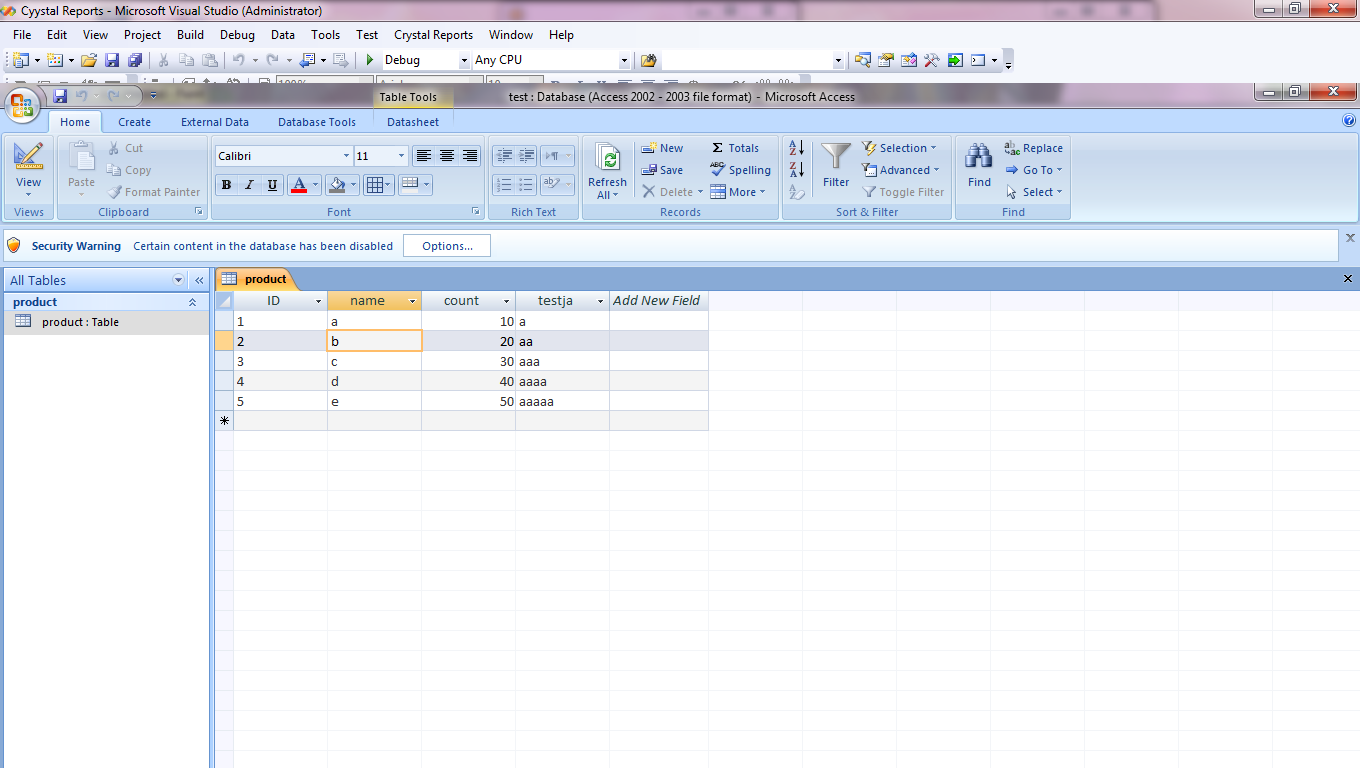The width and height of the screenshot is (1360, 768).
Task: Click the Filter funnel button
Action: (x=836, y=166)
